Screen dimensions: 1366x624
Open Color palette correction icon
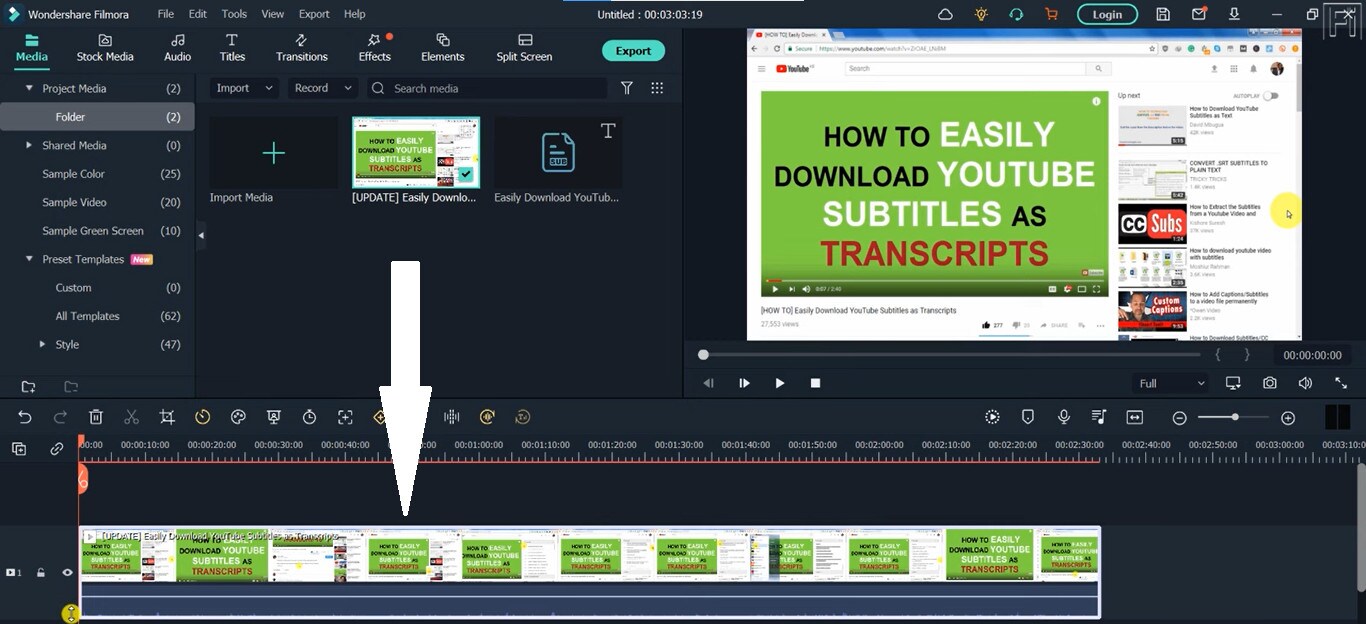tap(238, 417)
